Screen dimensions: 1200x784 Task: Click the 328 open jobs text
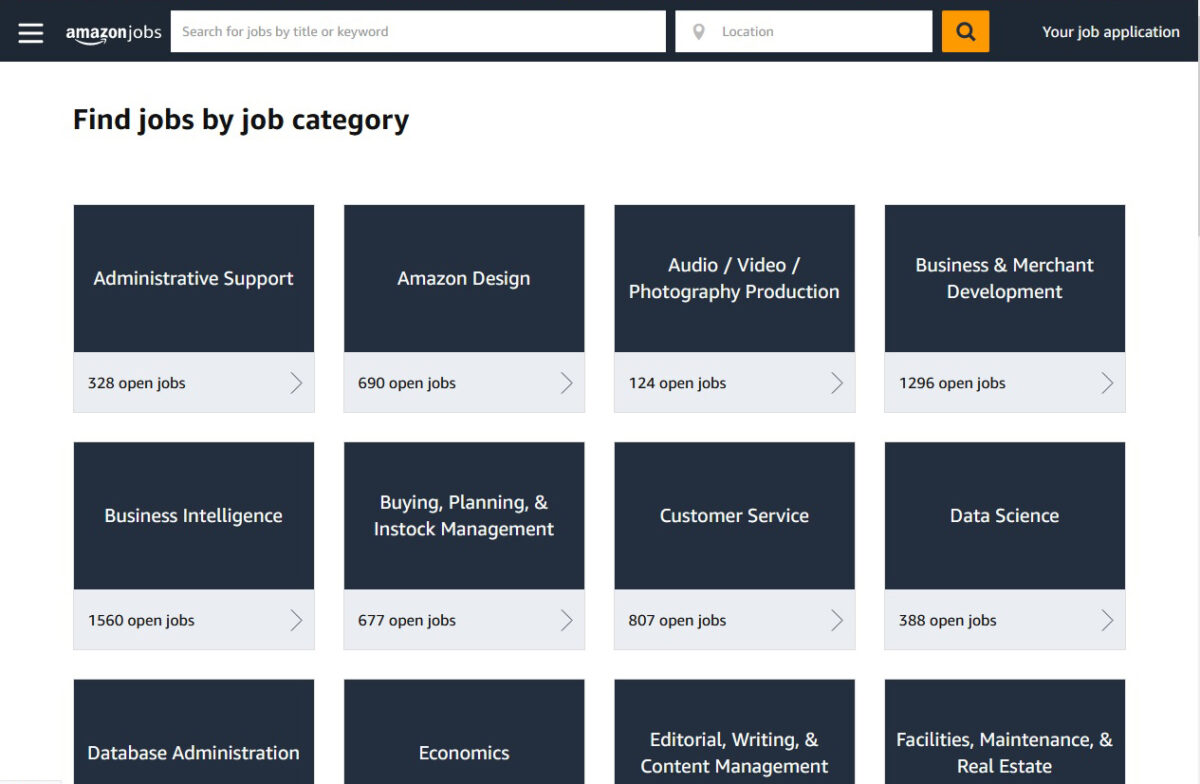tap(137, 383)
